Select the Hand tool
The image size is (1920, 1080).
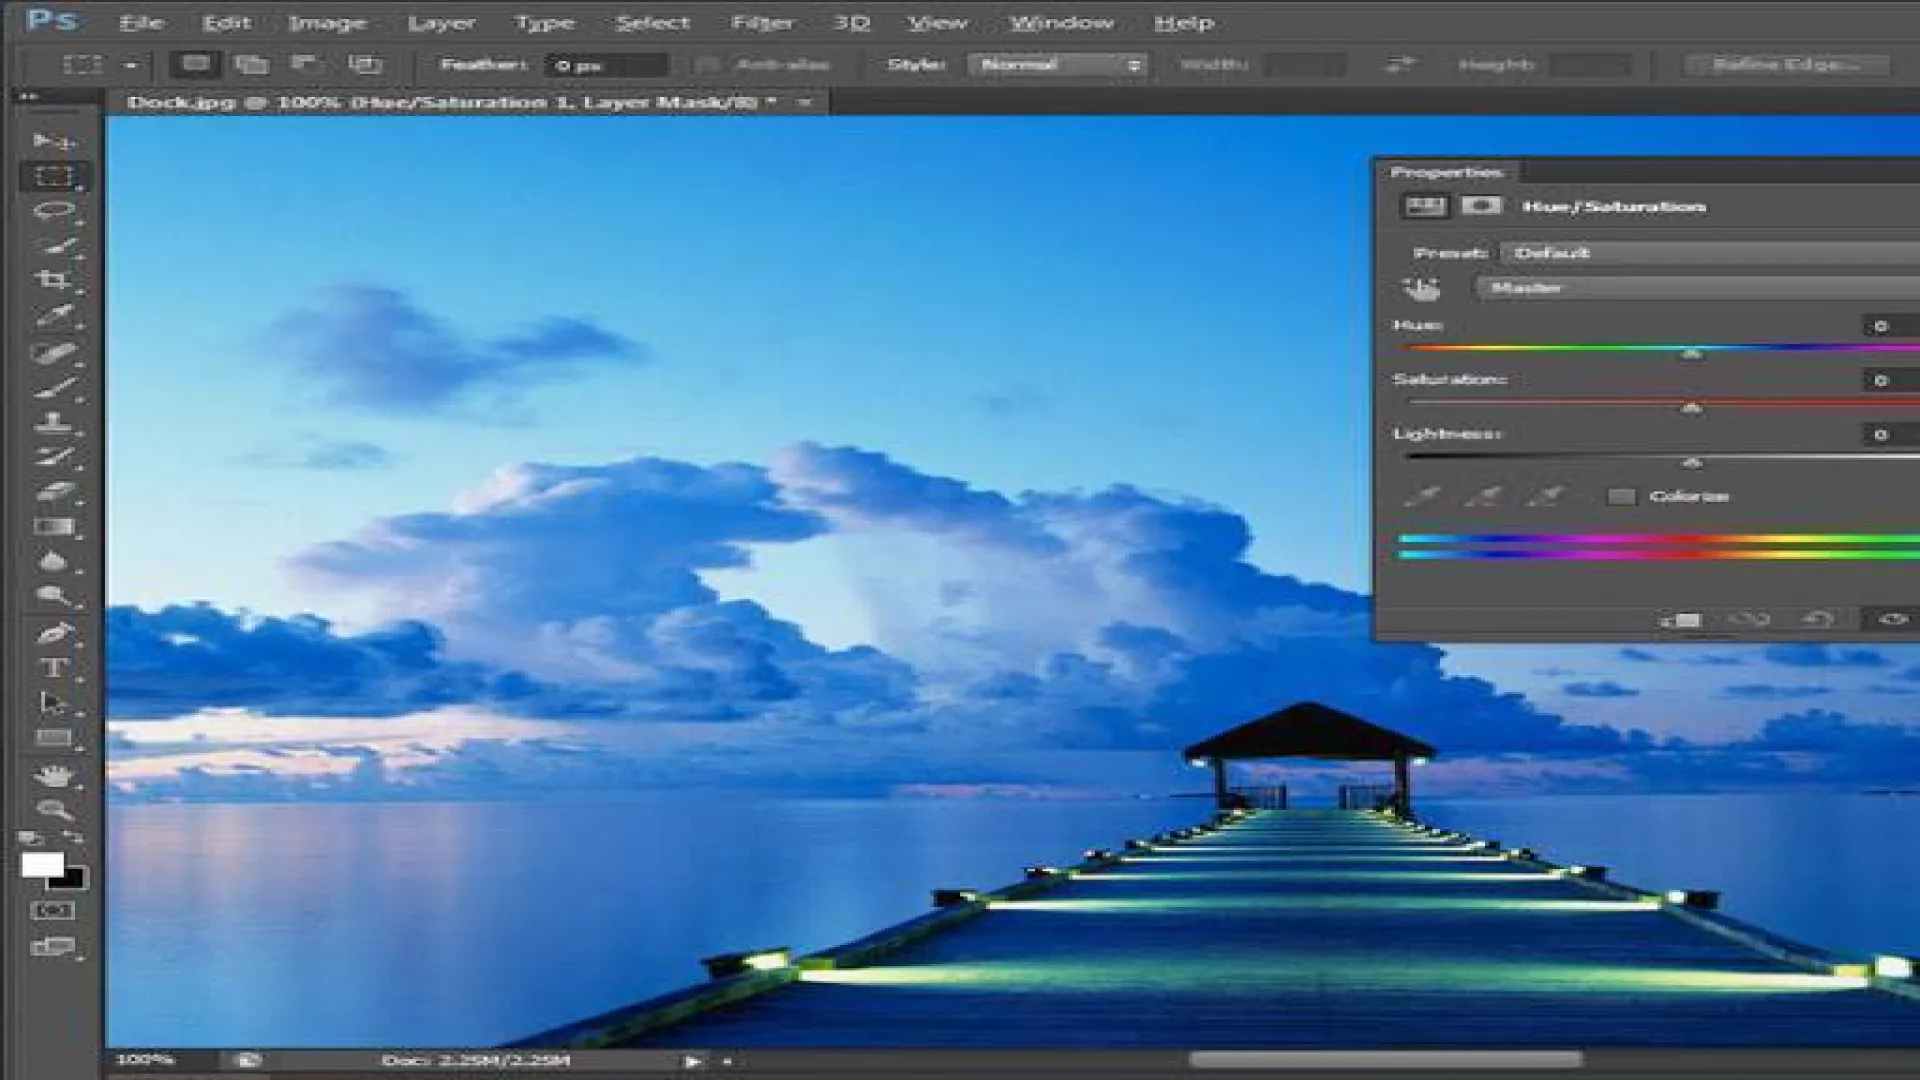click(53, 775)
